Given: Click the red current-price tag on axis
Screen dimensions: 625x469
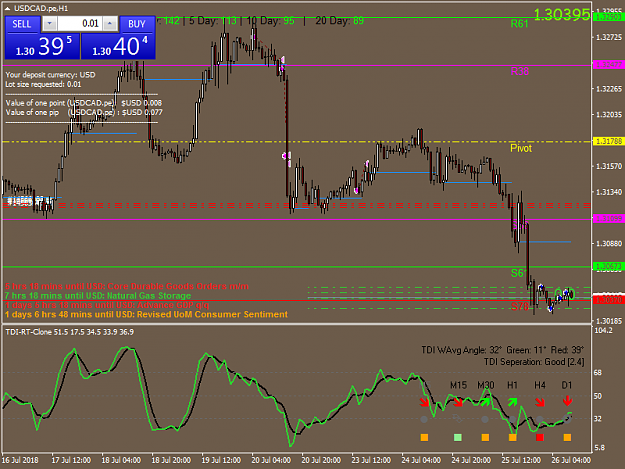Looking at the screenshot, I should 608,300.
